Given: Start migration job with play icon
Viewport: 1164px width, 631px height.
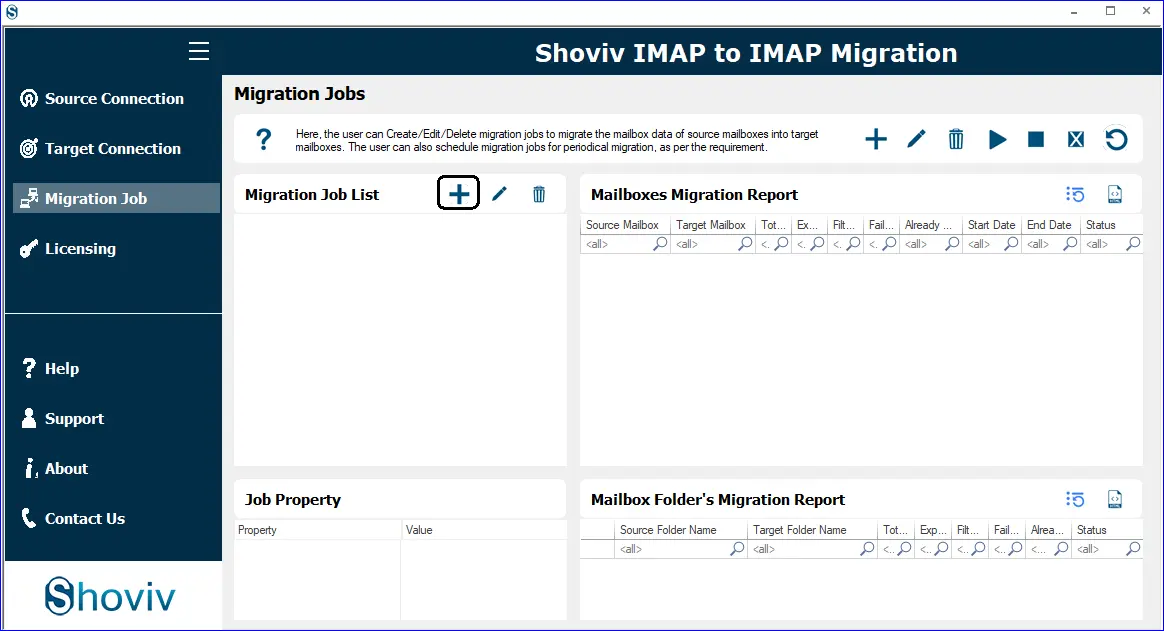Looking at the screenshot, I should click(997, 139).
